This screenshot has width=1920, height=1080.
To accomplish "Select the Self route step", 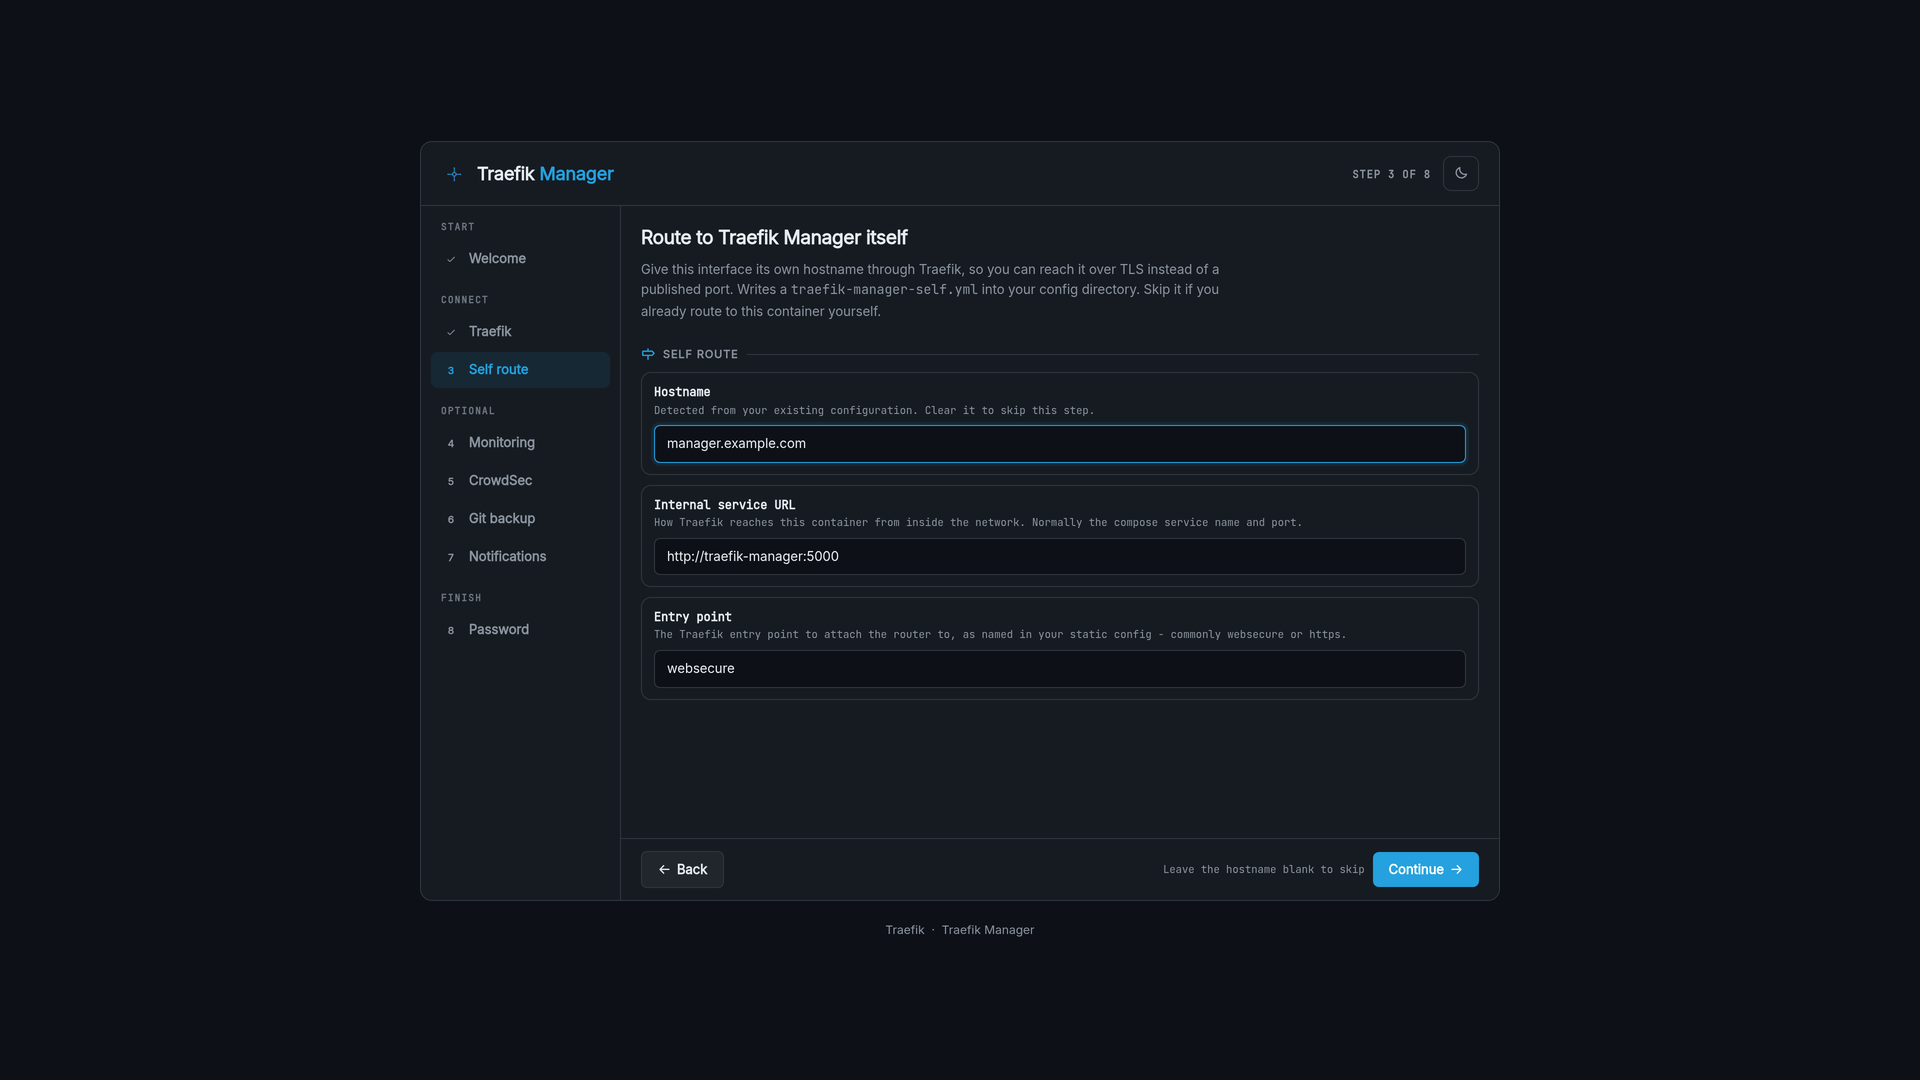I will click(x=520, y=370).
